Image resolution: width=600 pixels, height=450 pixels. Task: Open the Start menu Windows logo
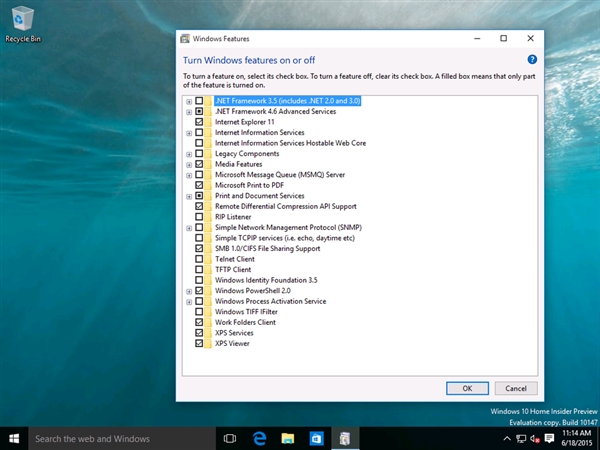pyautogui.click(x=14, y=439)
